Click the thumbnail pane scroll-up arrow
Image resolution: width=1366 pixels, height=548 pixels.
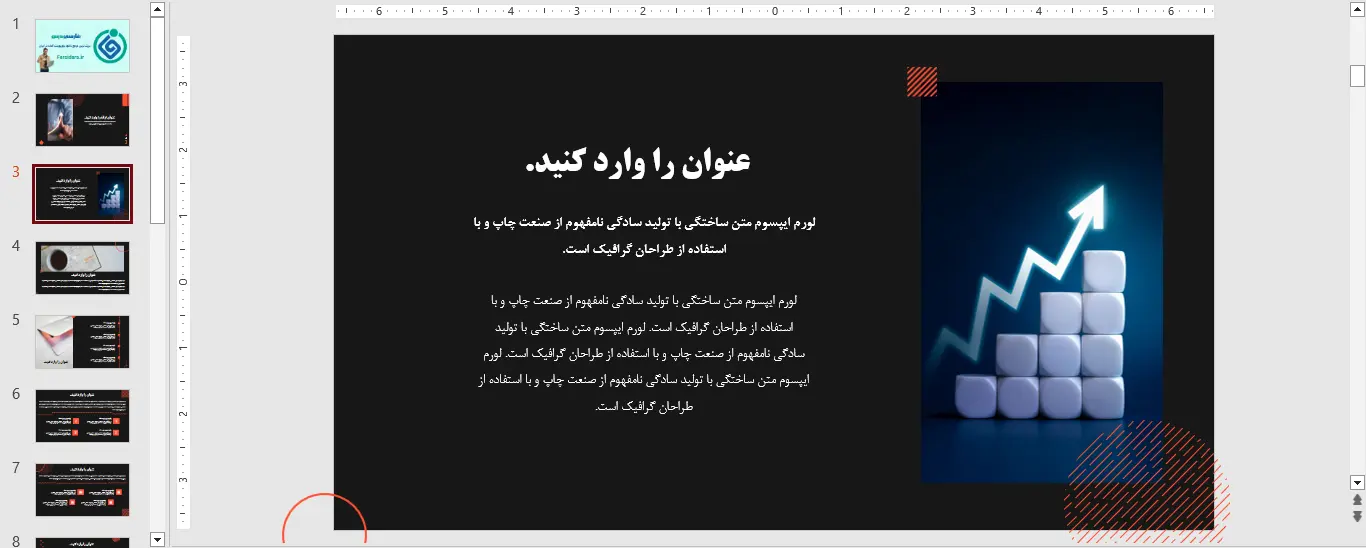click(157, 9)
